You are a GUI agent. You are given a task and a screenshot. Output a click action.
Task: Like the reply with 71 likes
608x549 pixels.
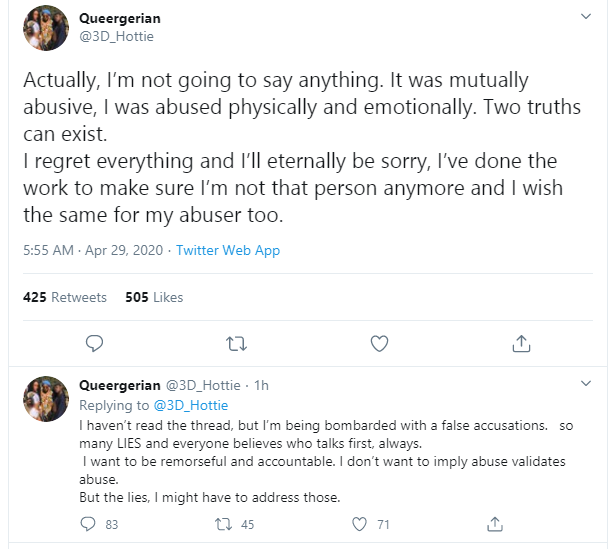point(361,524)
